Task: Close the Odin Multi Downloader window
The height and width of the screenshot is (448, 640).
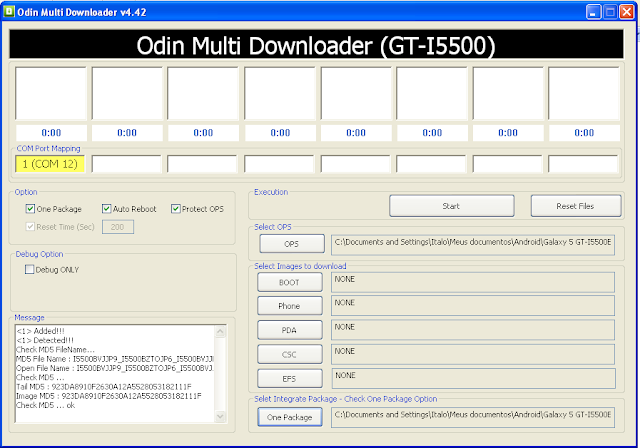Action: (x=627, y=11)
